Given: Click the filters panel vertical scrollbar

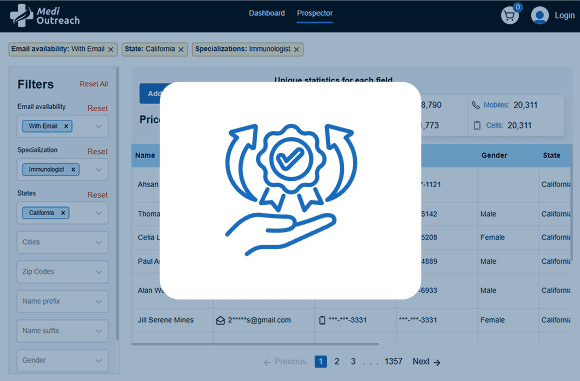Looking at the screenshot, I should [117, 203].
